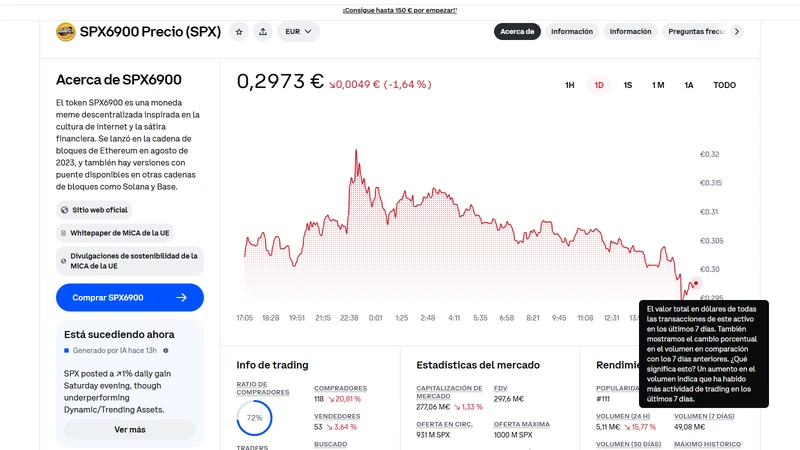This screenshot has width=800, height=450.
Task: Switch chart to 1A range
Action: click(689, 85)
